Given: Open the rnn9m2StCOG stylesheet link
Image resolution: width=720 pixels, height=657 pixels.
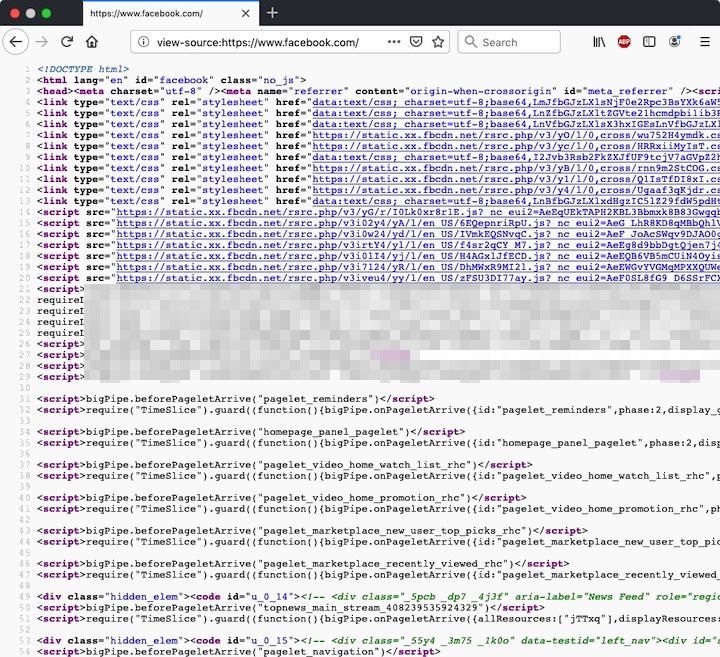Looking at the screenshot, I should point(516,168).
